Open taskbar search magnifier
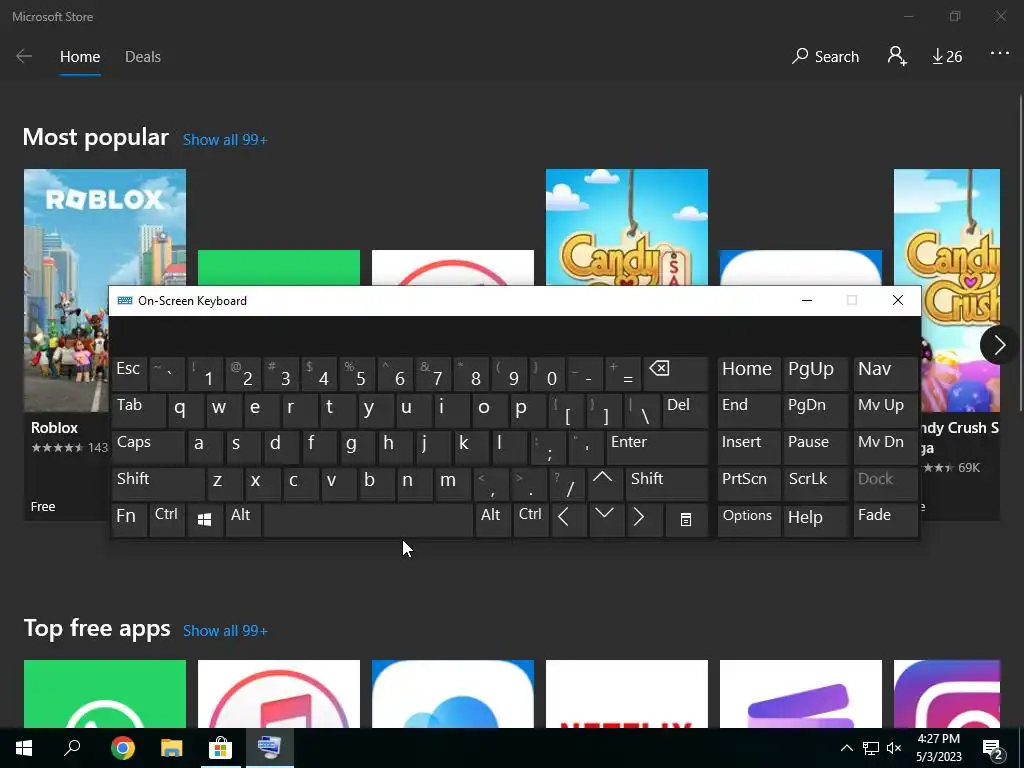The height and width of the screenshot is (768, 1024). (72, 747)
